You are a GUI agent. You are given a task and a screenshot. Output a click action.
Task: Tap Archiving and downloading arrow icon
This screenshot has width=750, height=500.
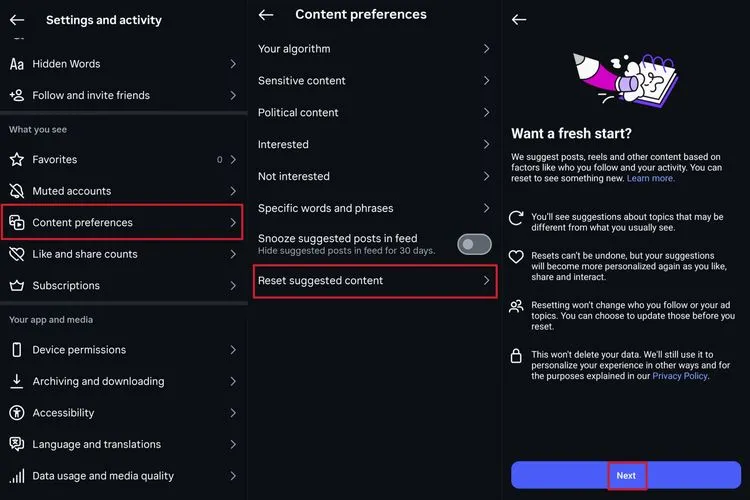pos(17,381)
